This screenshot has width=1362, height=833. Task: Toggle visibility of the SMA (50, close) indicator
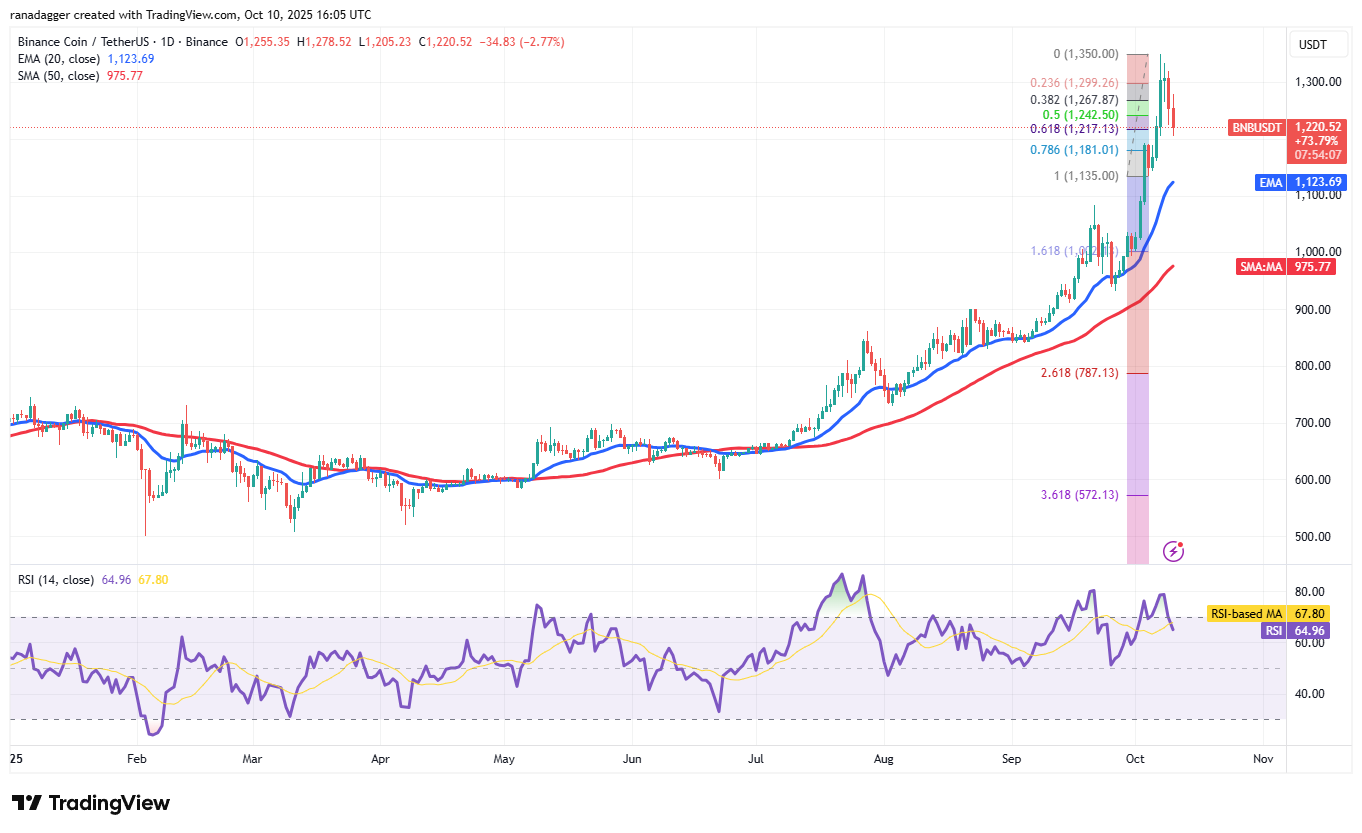tap(57, 75)
